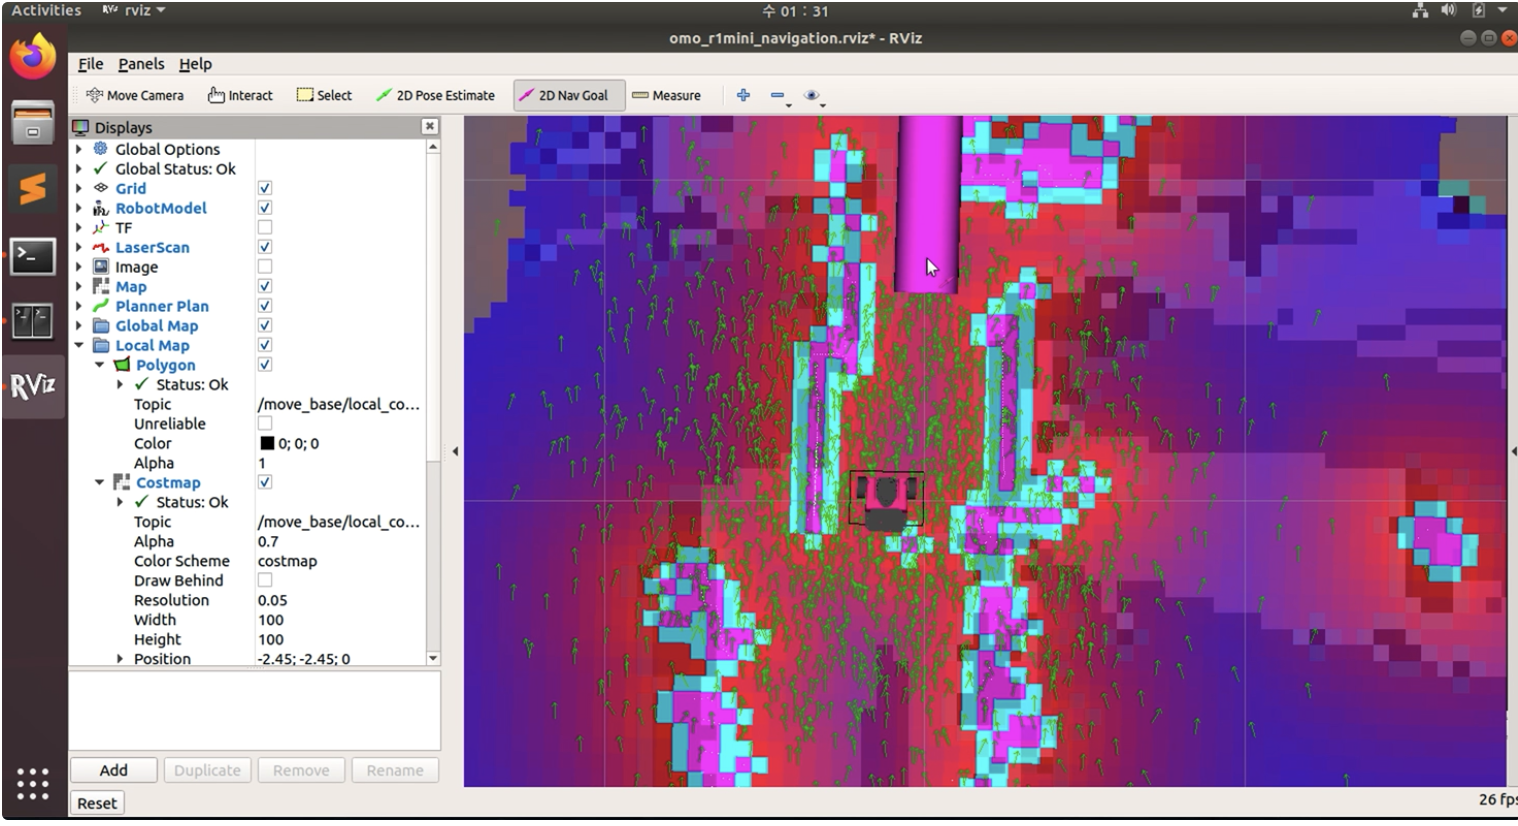Open the File menu
Screen dimensions: 1518x826
click(x=91, y=64)
